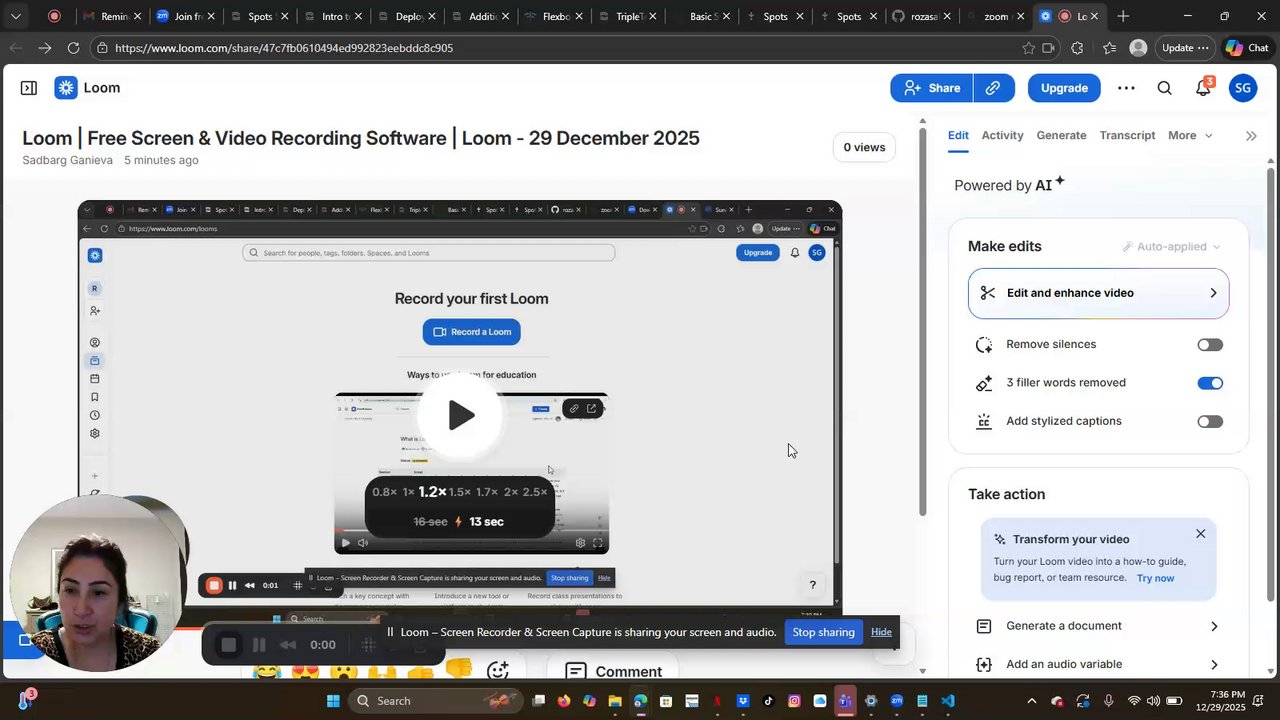
Task: Open the browser Update menu
Action: click(1186, 47)
